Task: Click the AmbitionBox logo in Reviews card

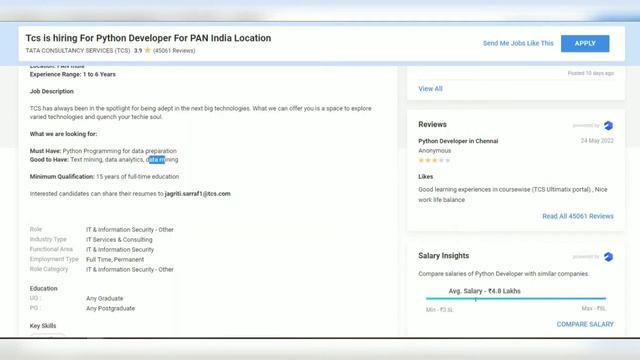Action: pos(608,125)
